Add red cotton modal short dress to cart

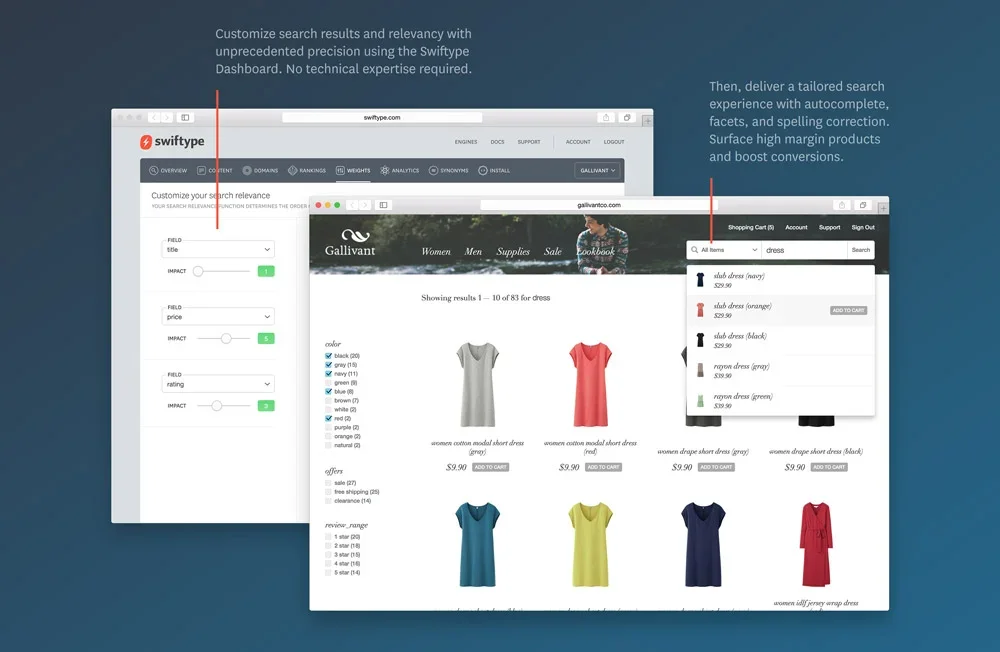tap(603, 467)
